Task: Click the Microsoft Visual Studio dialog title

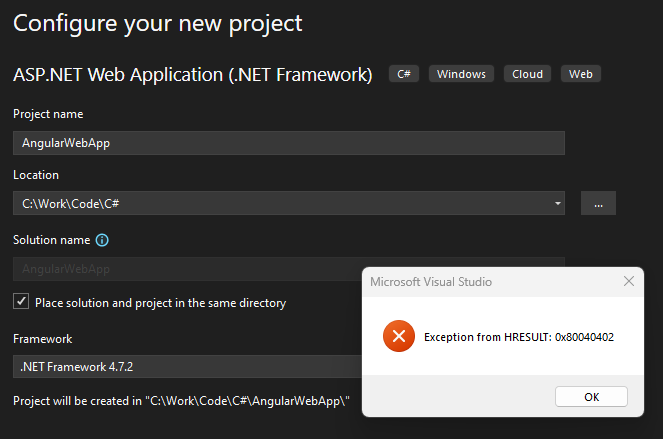Action: pyautogui.click(x=431, y=282)
